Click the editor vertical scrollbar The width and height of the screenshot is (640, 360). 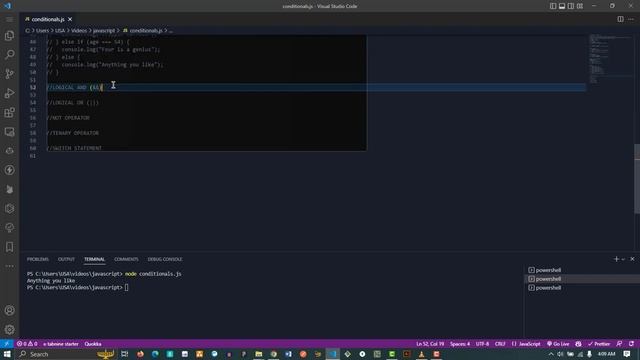[637, 178]
